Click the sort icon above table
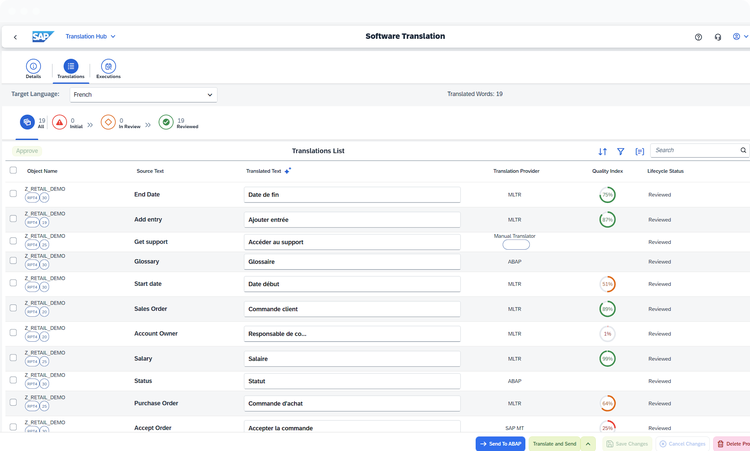This screenshot has height=451, width=750. click(x=603, y=152)
